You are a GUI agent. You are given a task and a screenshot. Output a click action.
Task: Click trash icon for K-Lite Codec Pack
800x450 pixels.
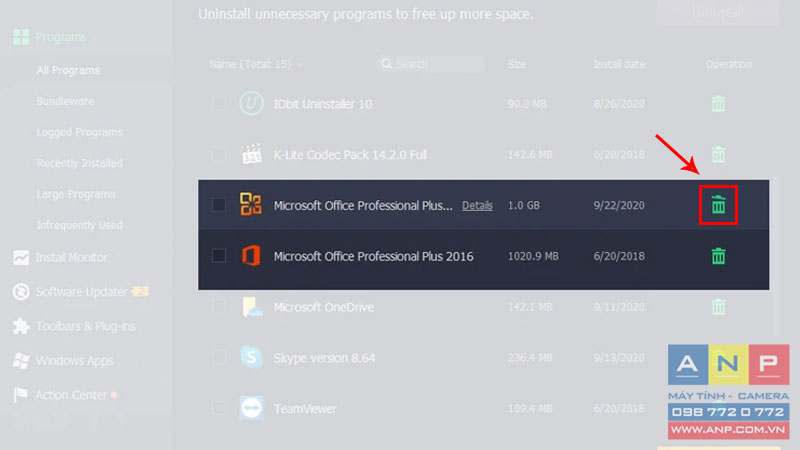[x=718, y=154]
